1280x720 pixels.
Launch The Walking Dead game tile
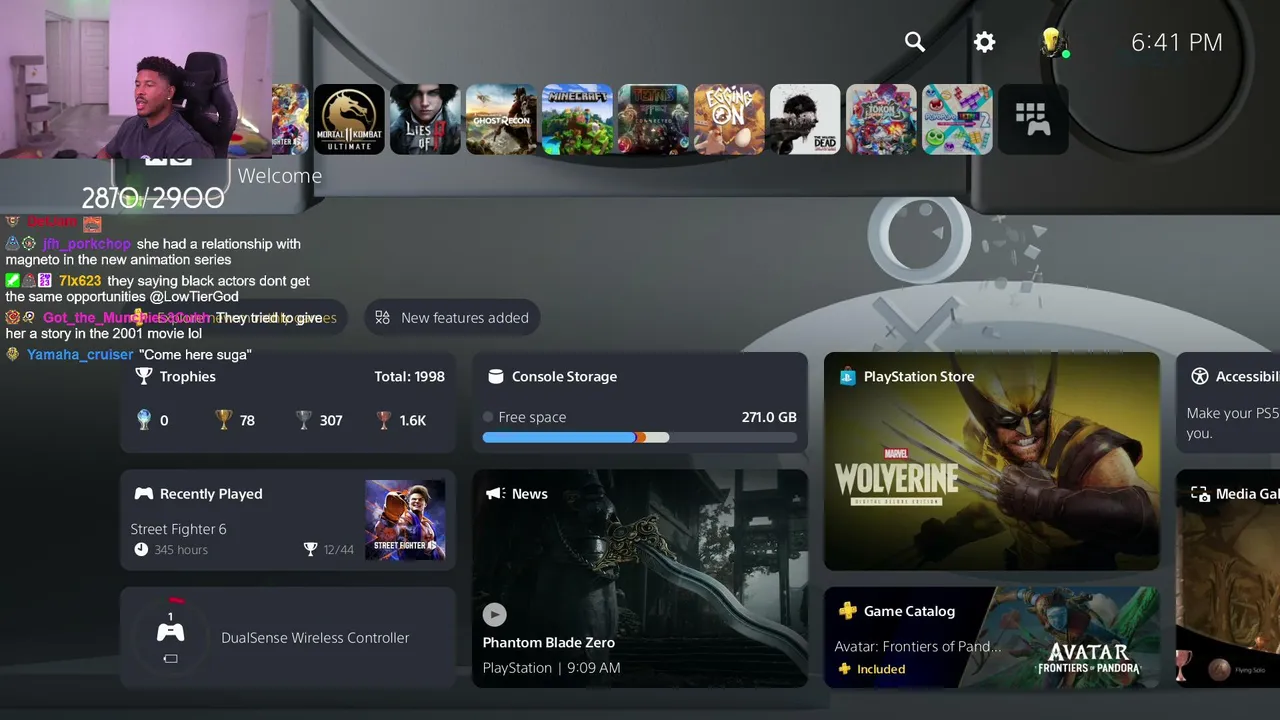(x=806, y=119)
